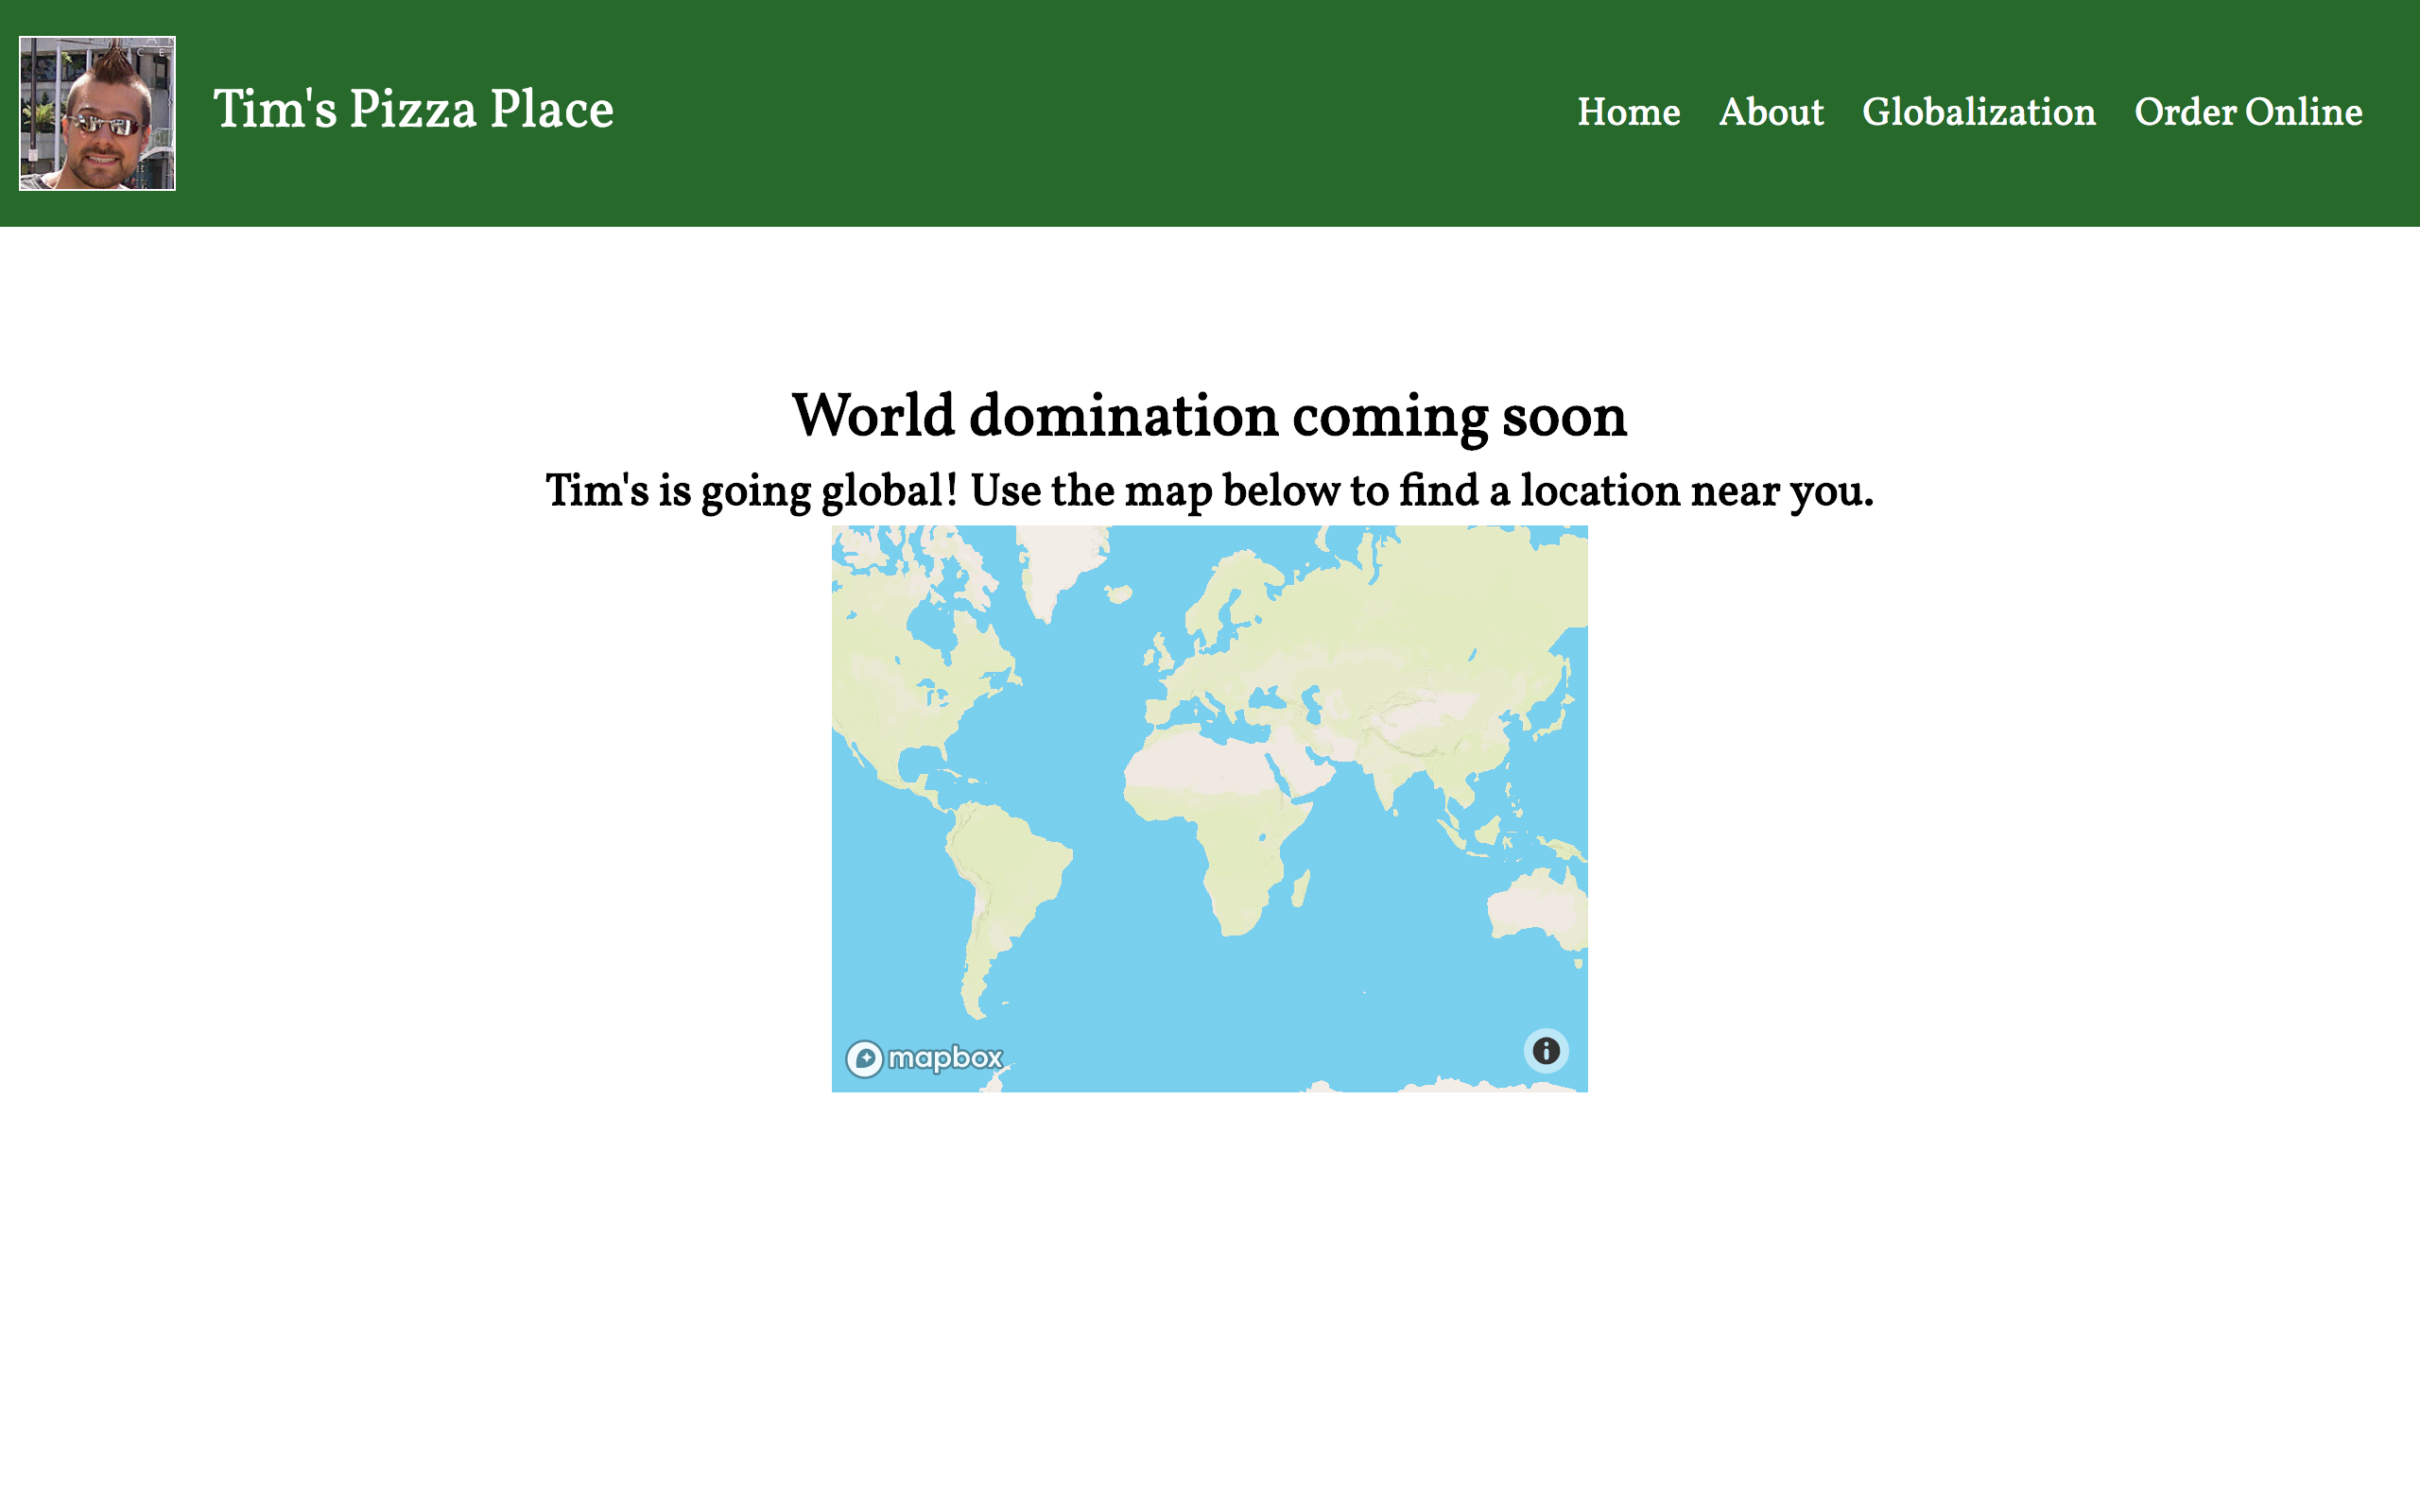Click the 'Tim's is going global' subheading

point(1209,491)
